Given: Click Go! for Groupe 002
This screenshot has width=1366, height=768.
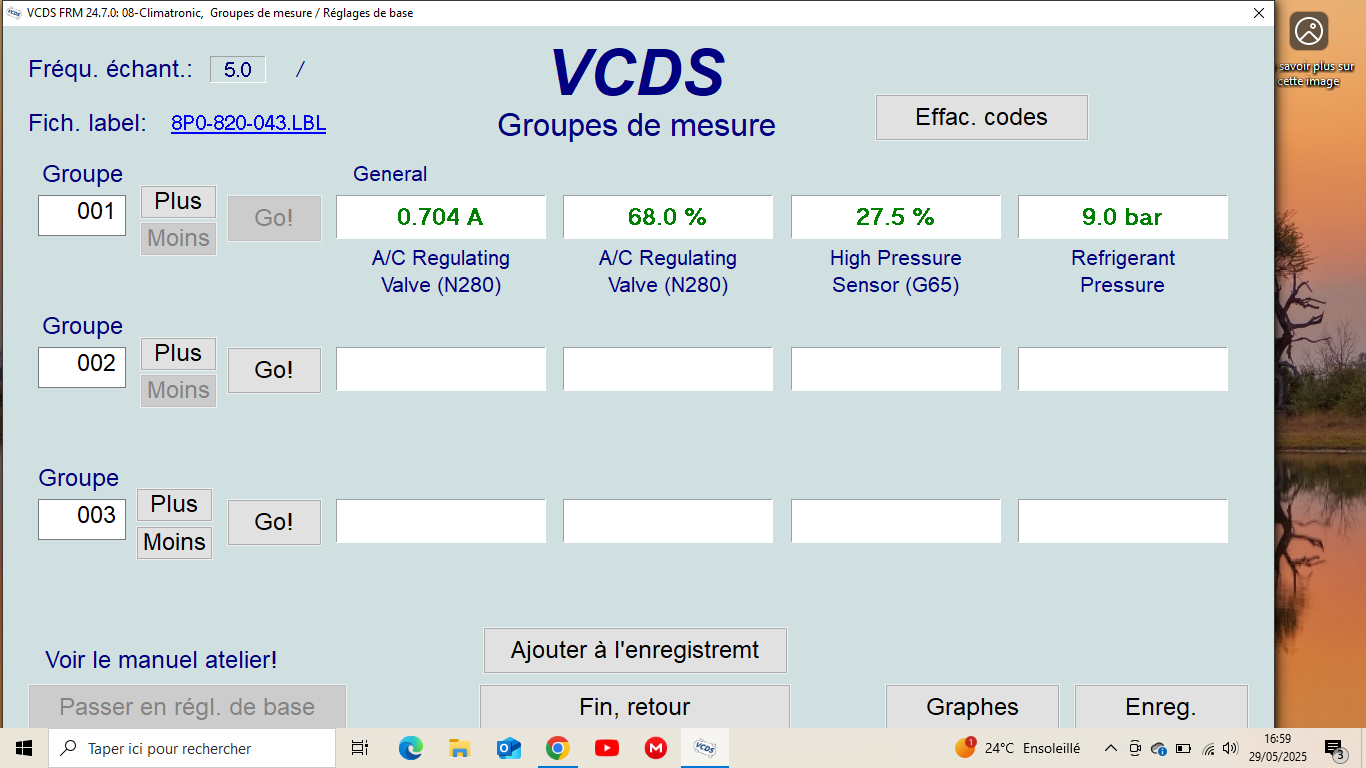Looking at the screenshot, I should 274,370.
